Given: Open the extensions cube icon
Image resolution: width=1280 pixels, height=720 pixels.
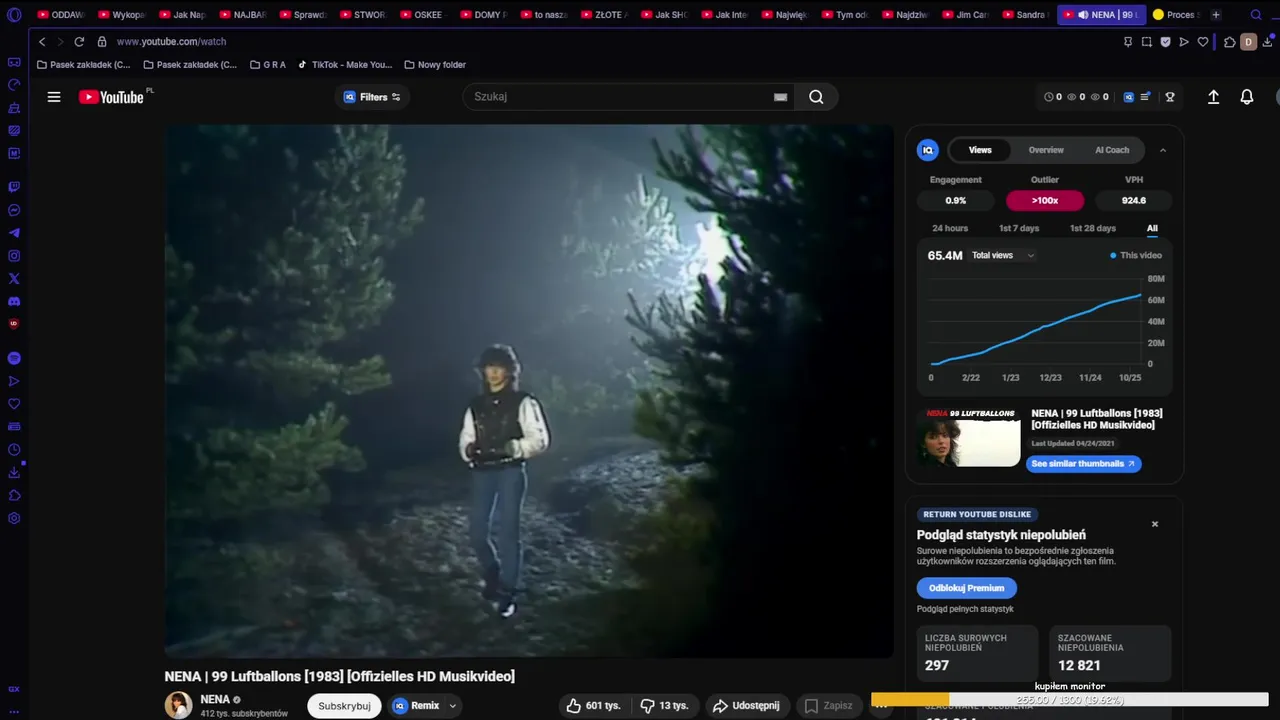Looking at the screenshot, I should [1230, 42].
